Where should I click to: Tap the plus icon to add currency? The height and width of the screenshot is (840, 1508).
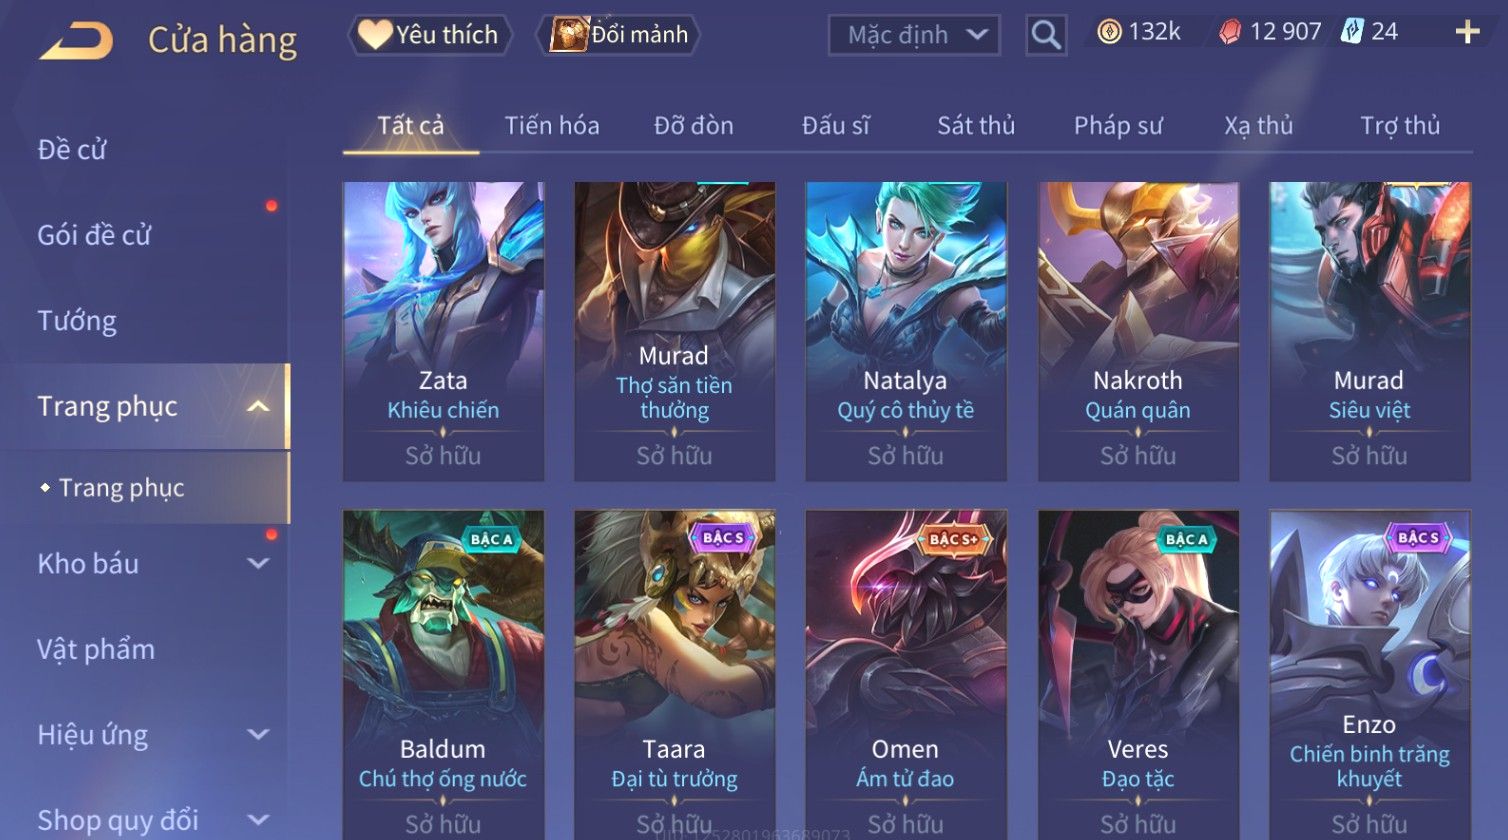[x=1467, y=33]
